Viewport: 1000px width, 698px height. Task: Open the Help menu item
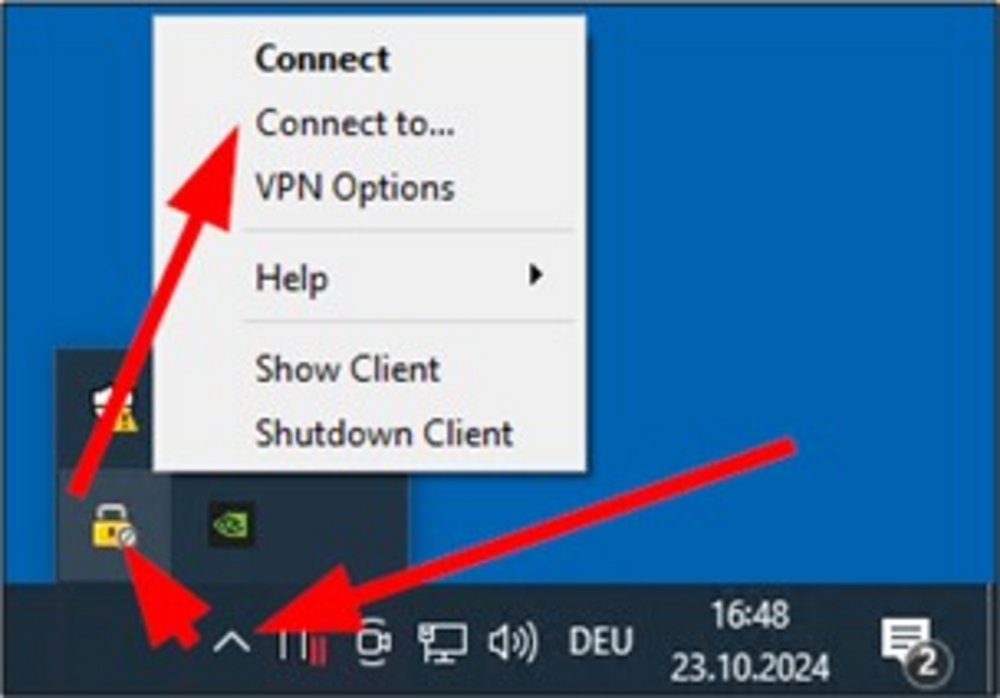click(x=291, y=278)
